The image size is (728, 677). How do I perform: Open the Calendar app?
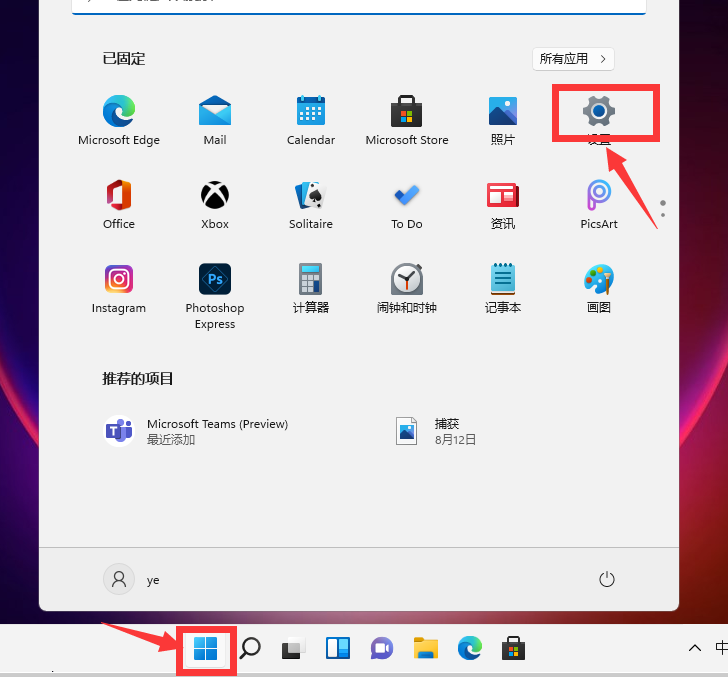coord(311,120)
